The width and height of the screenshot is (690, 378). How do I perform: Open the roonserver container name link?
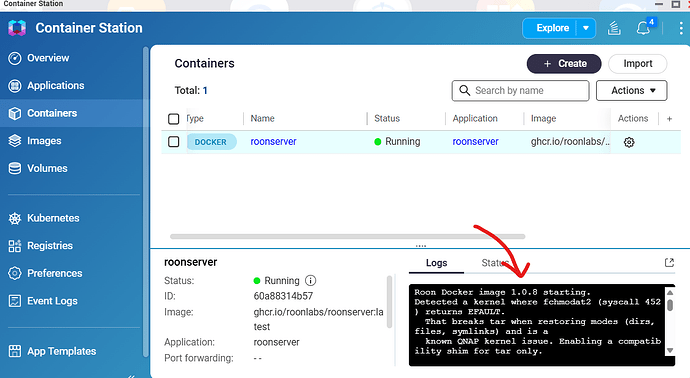(x=273, y=142)
